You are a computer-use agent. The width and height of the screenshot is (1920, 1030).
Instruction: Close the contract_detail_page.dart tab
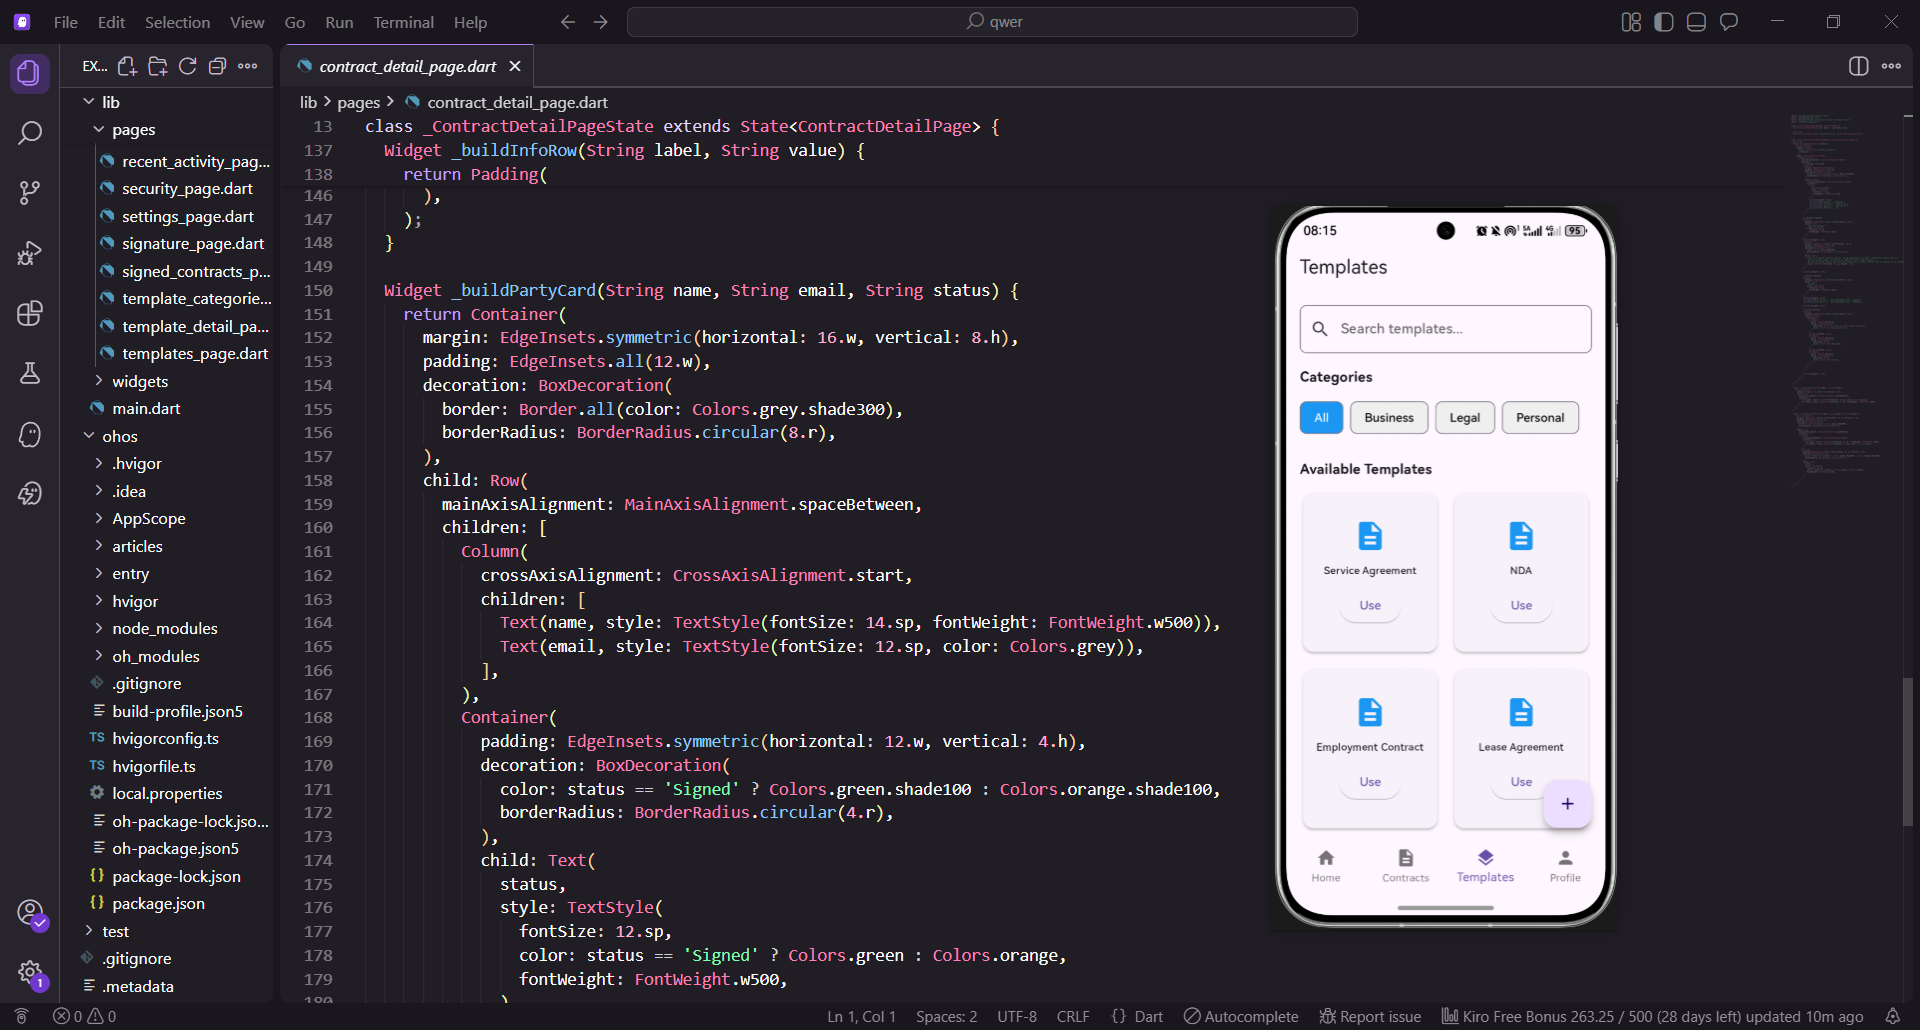(x=515, y=66)
